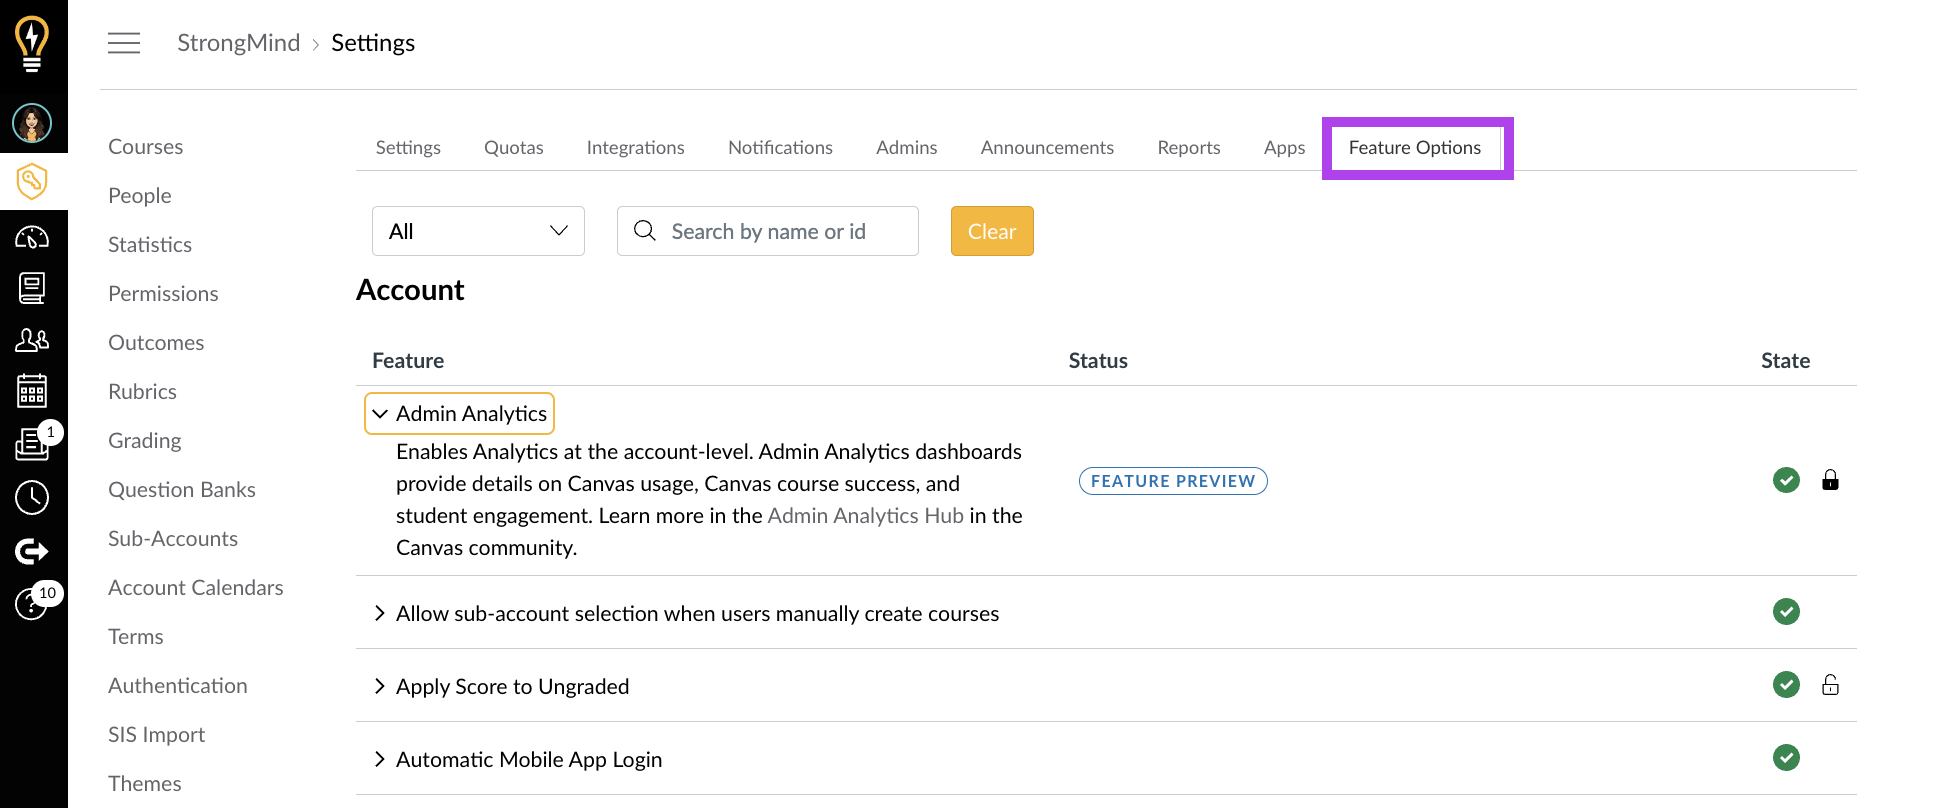Open Outcomes in account menu

pos(156,342)
